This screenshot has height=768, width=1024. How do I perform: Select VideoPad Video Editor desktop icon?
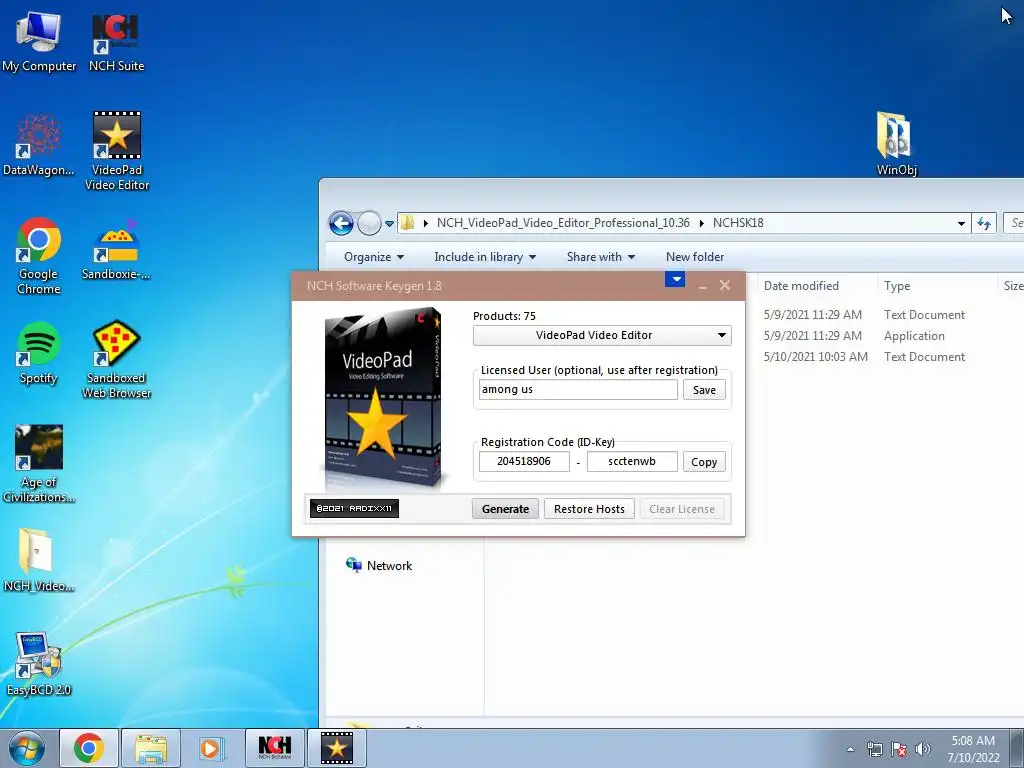pyautogui.click(x=117, y=152)
